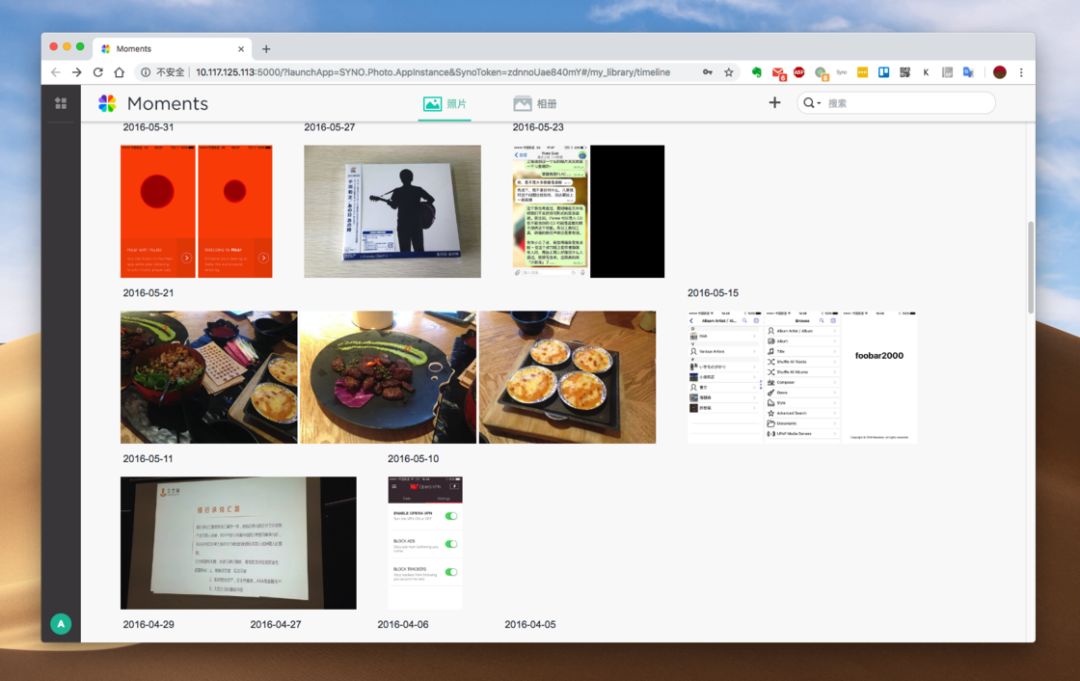
Task: Open the Chrome profile avatar
Action: tap(999, 72)
